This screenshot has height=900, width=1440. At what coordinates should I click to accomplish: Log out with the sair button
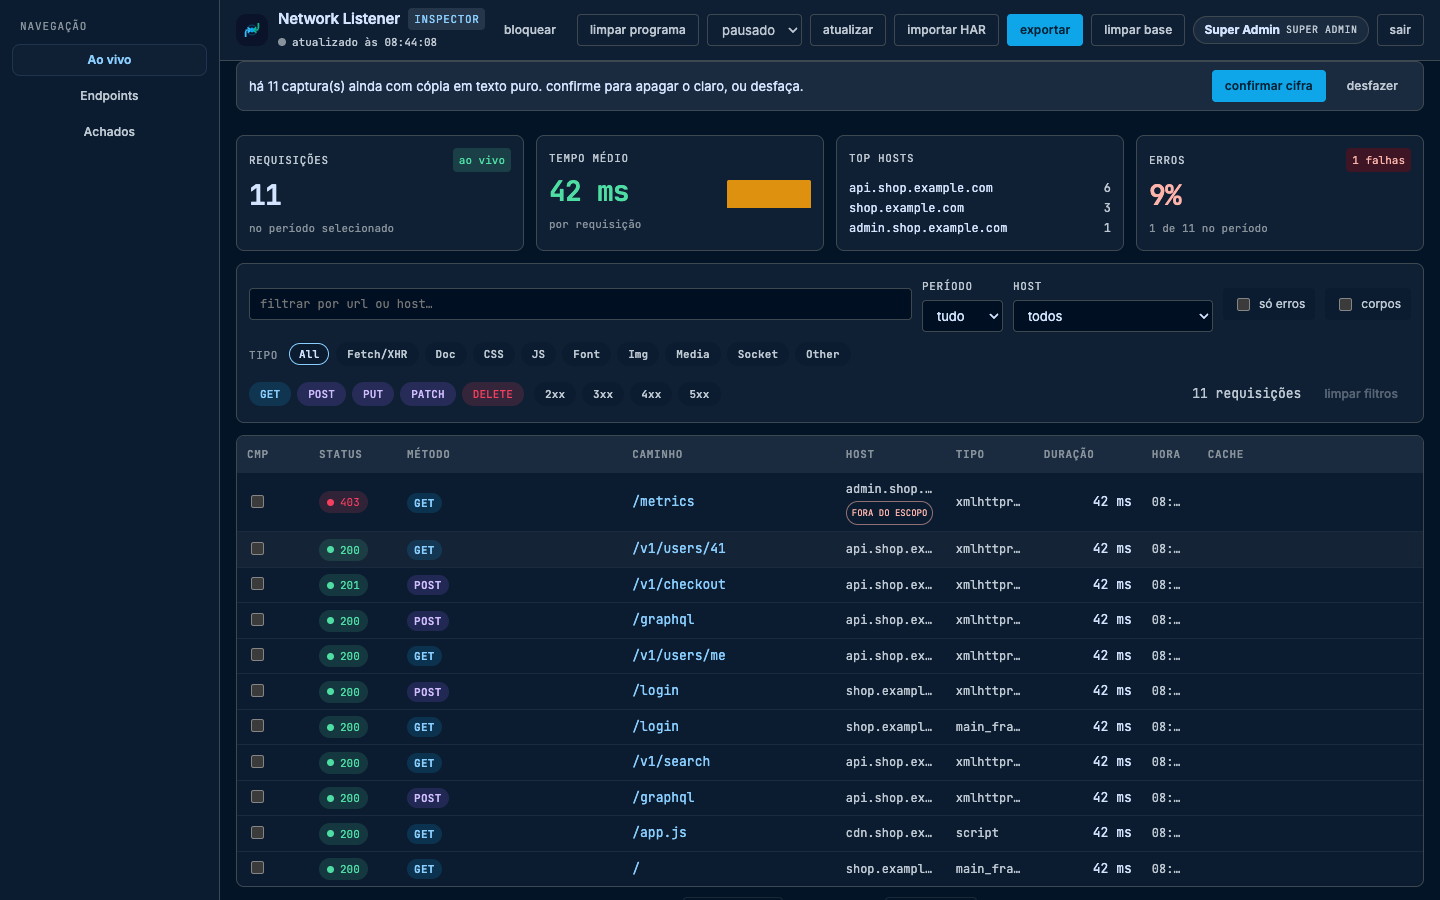click(1400, 30)
